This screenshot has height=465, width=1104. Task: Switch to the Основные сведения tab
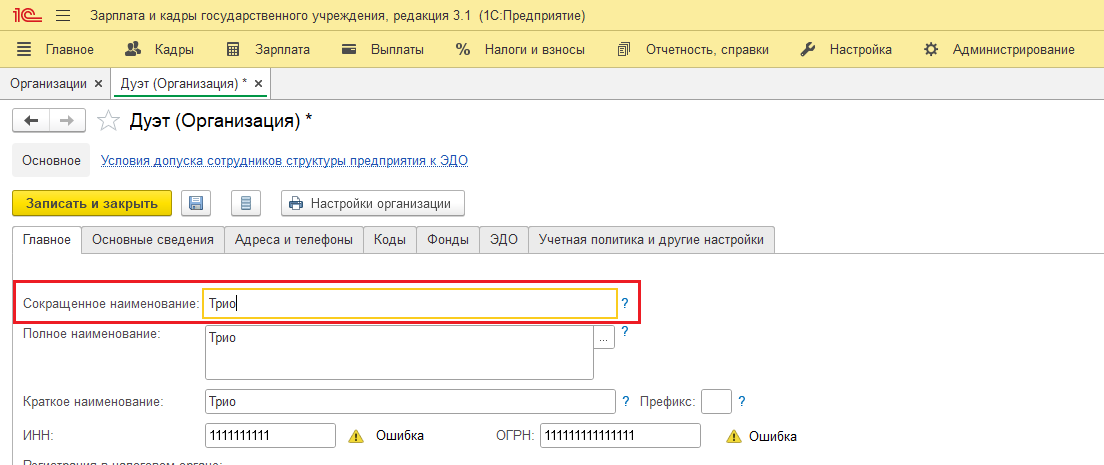click(x=153, y=240)
